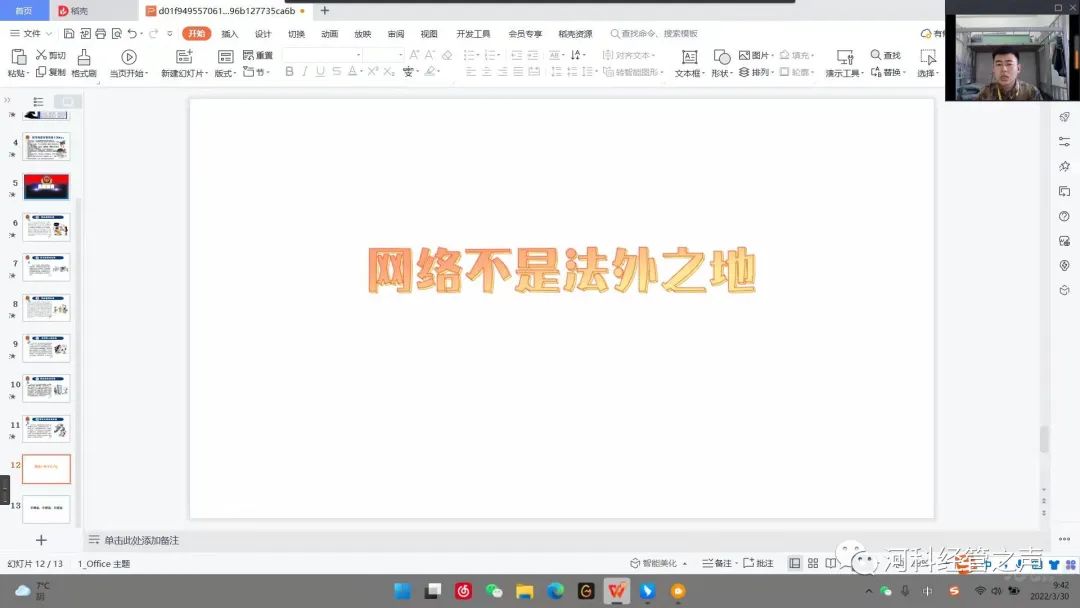1080x608 pixels.
Task: Click the add new tab plus button
Action: [x=324, y=10]
